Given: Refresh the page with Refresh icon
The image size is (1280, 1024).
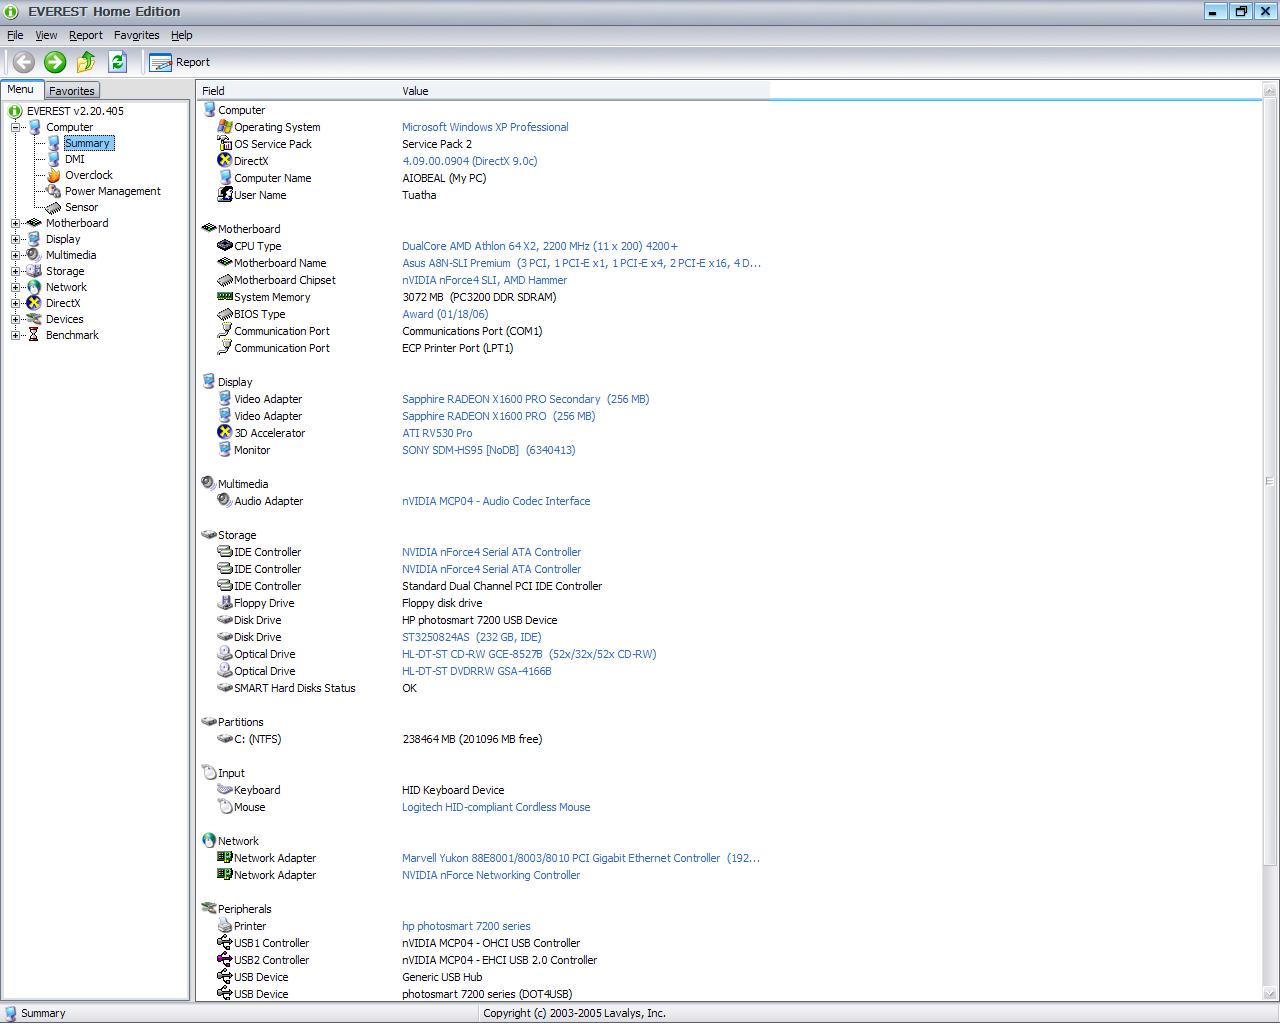Looking at the screenshot, I should [x=117, y=62].
